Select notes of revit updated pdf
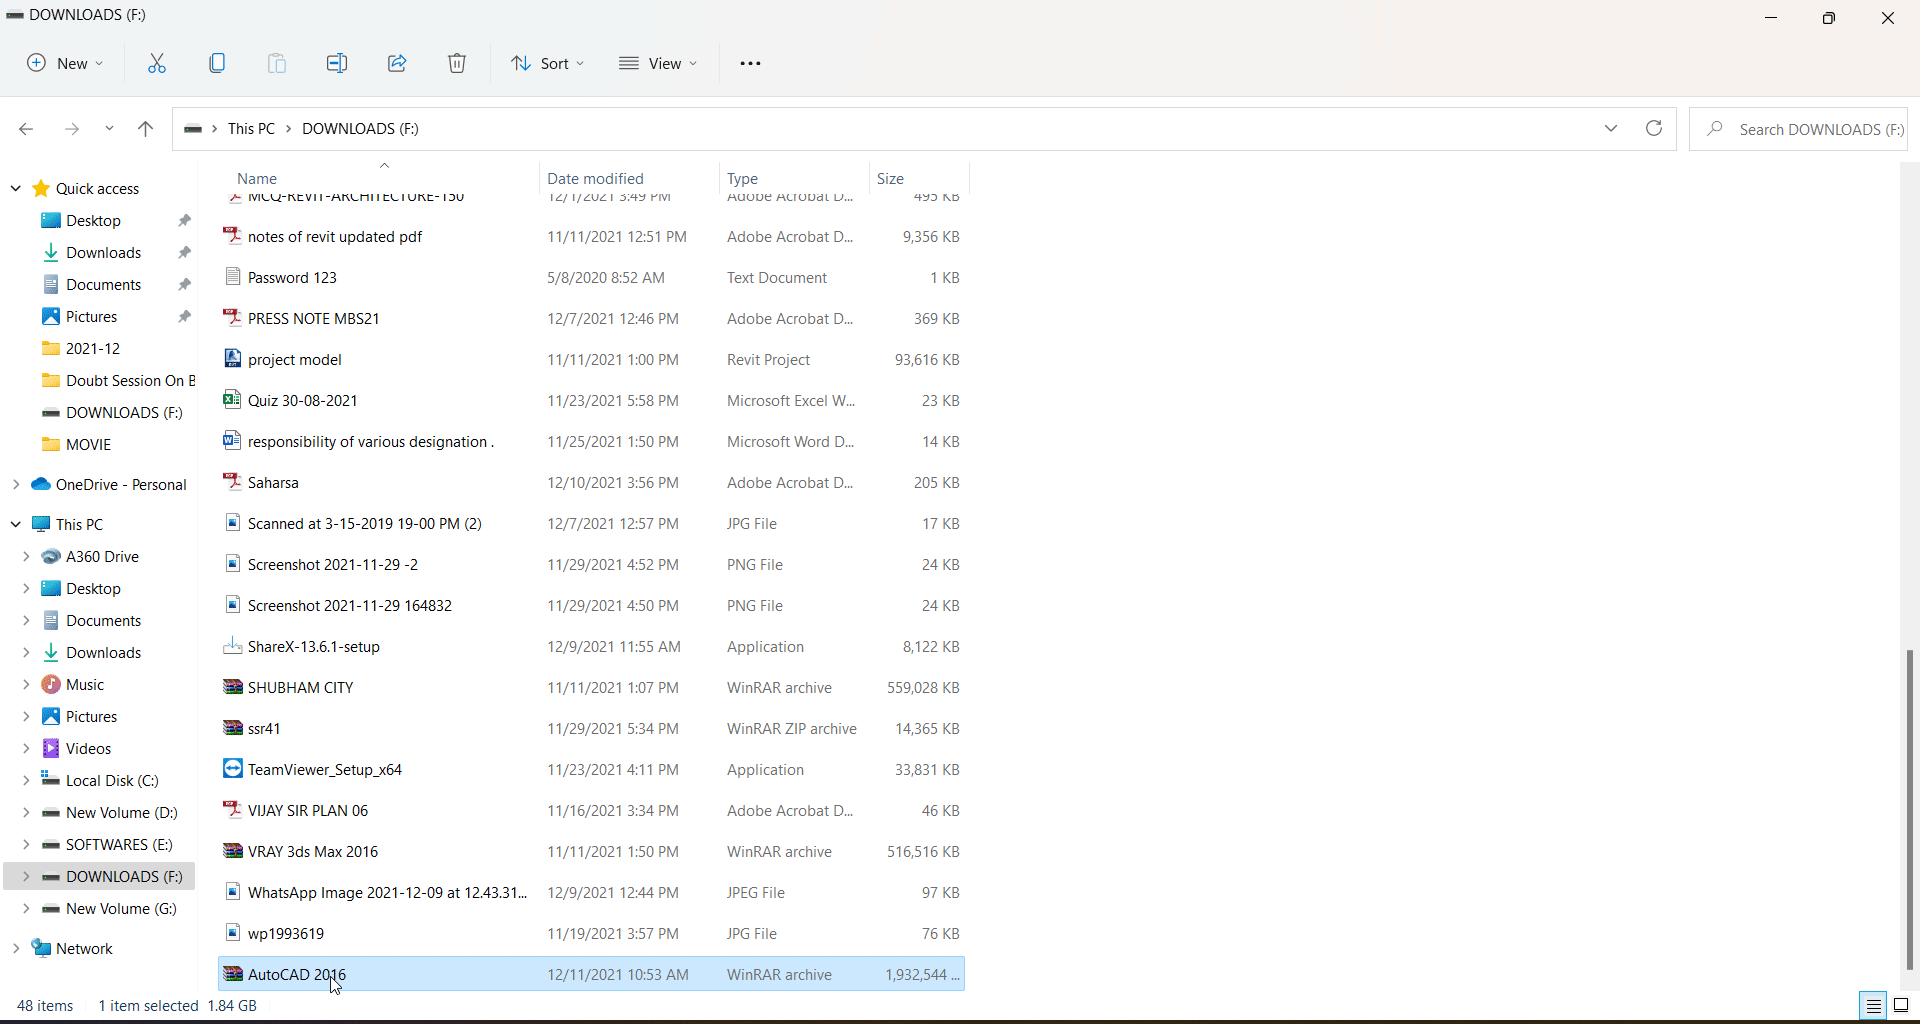The width and height of the screenshot is (1920, 1024). point(335,236)
